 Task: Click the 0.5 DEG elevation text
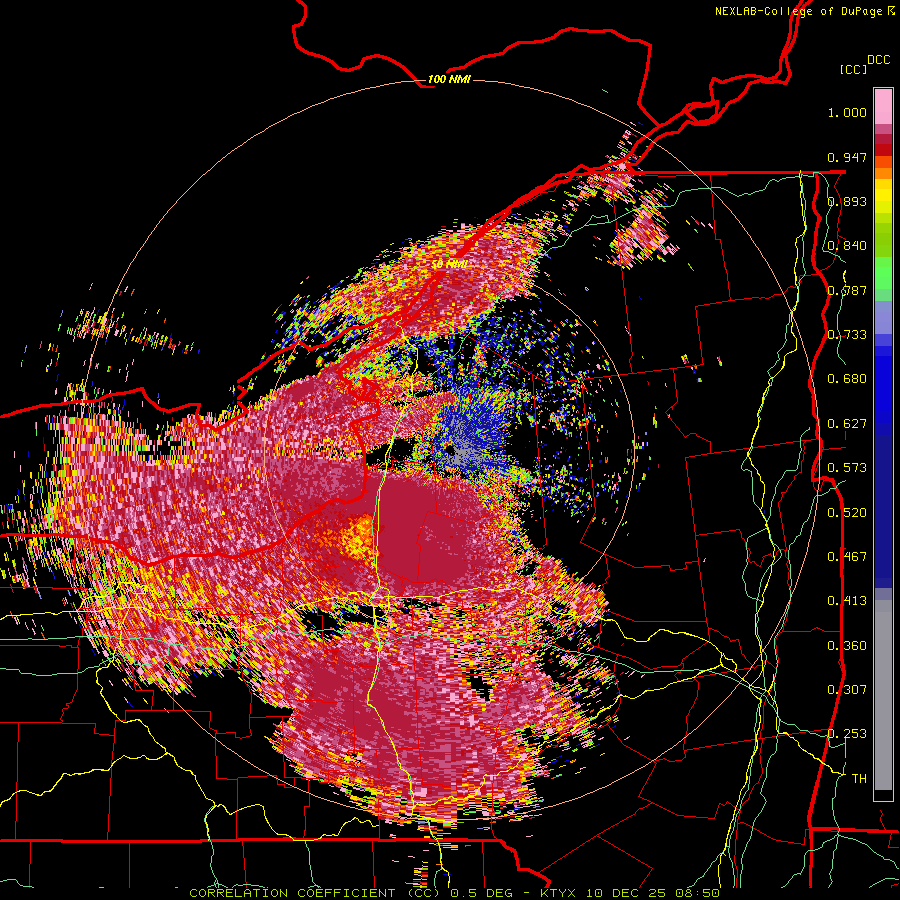point(481,893)
